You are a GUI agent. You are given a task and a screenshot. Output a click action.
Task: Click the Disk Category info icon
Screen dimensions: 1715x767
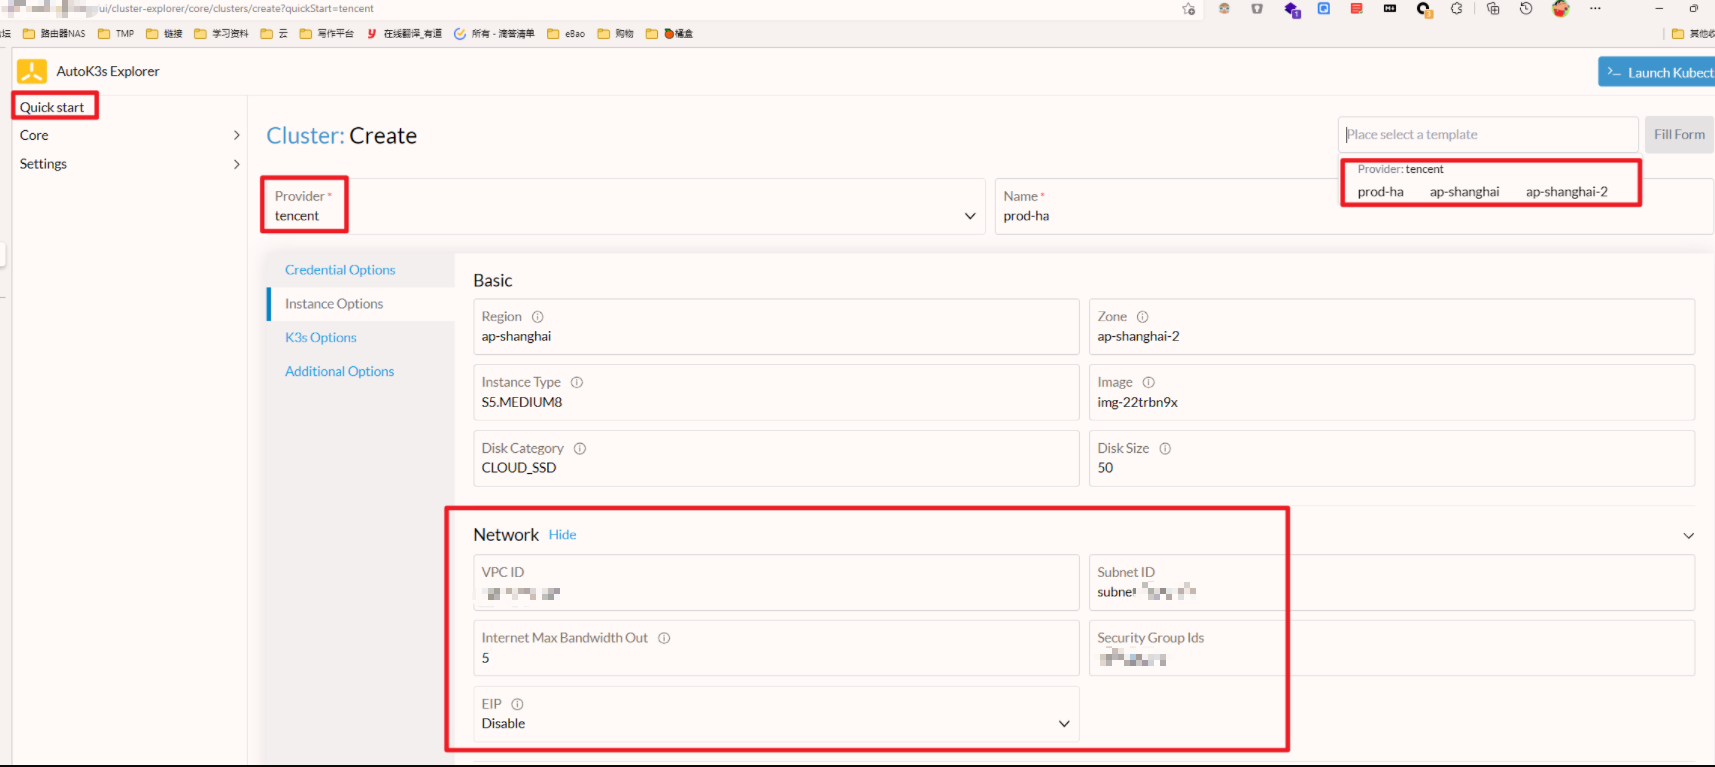580,449
